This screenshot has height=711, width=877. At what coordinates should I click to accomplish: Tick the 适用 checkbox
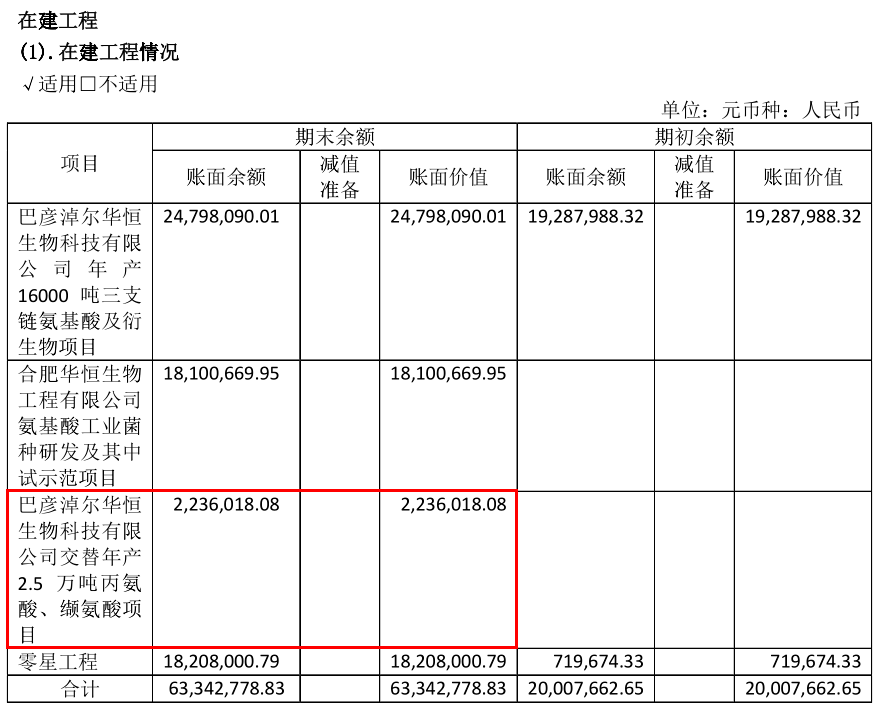tap(29, 85)
